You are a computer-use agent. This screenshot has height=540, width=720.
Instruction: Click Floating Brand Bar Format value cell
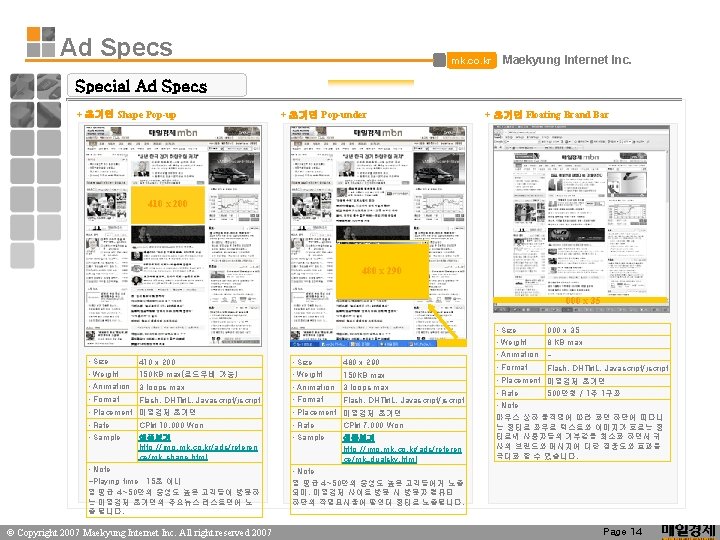point(608,368)
